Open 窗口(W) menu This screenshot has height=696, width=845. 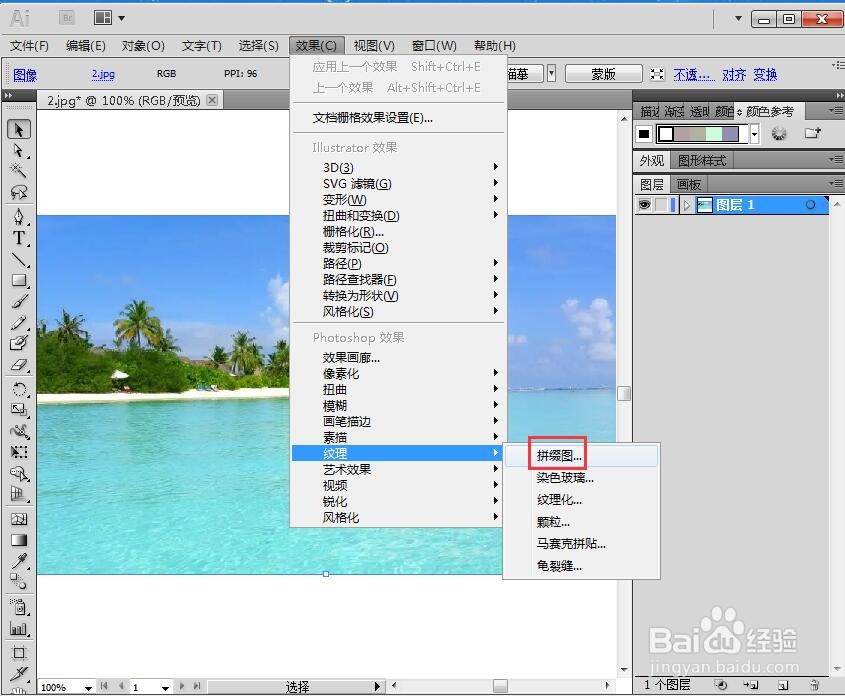tap(434, 46)
